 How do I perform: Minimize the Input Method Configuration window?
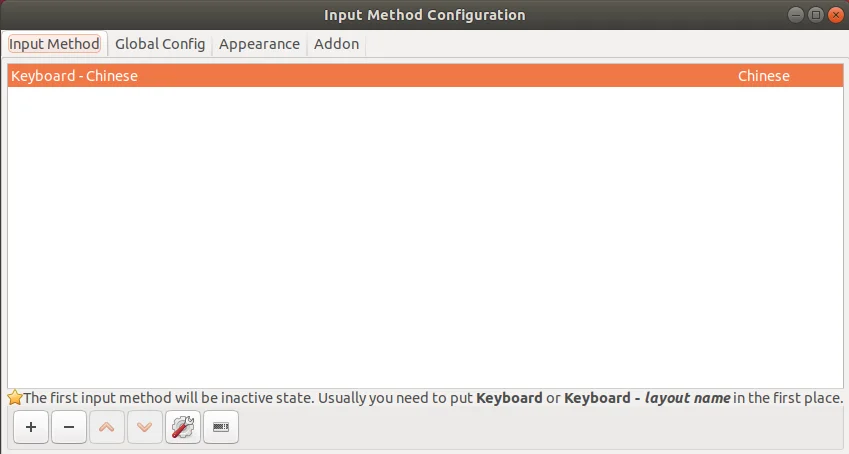795,15
